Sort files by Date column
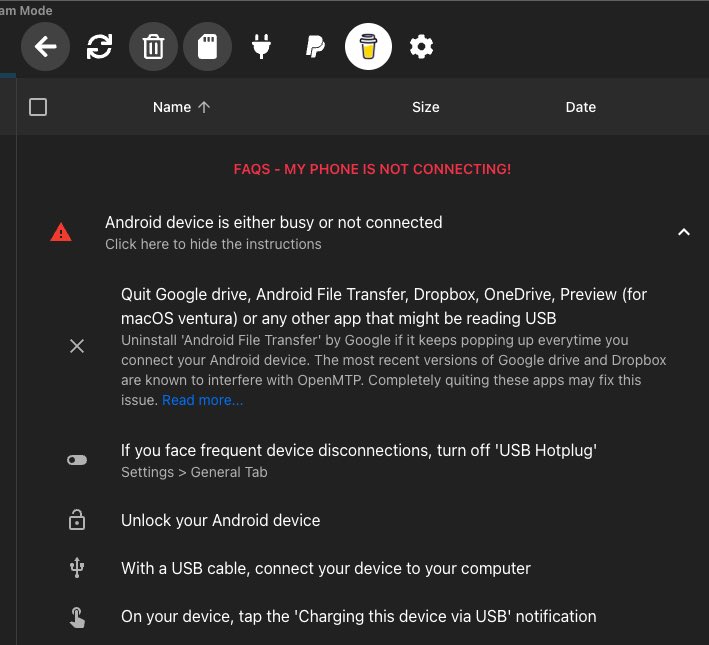Screen dimensions: 709x645 pos(581,107)
